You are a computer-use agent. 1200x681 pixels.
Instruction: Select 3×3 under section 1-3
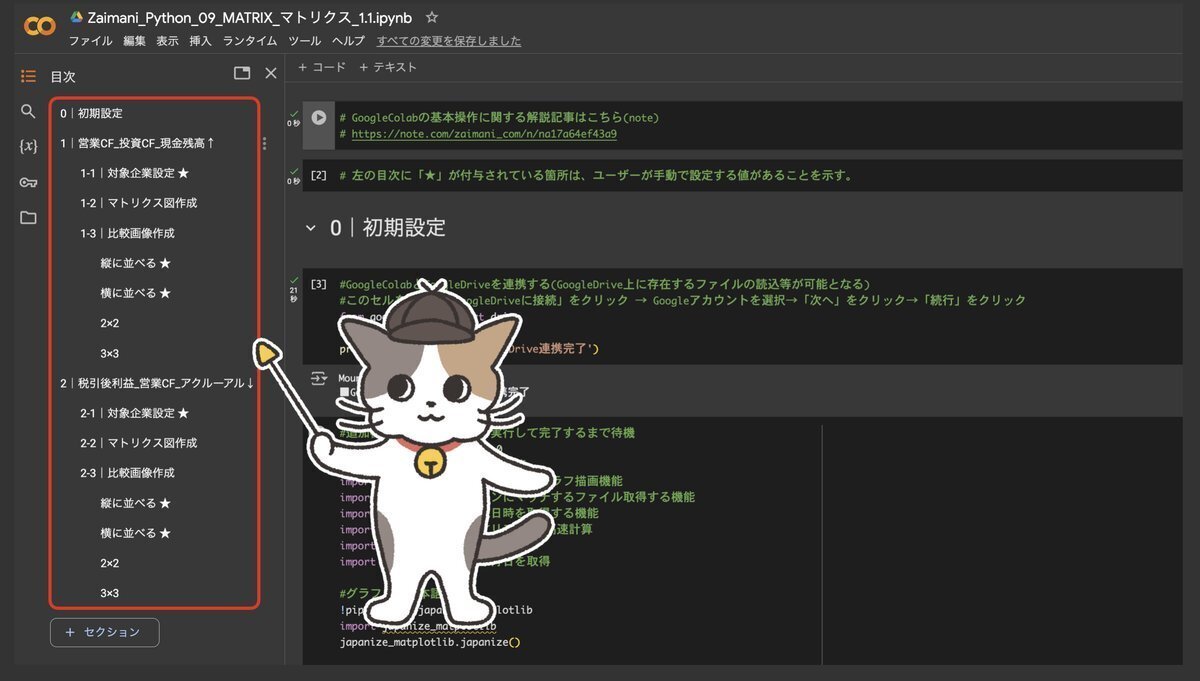(110, 353)
